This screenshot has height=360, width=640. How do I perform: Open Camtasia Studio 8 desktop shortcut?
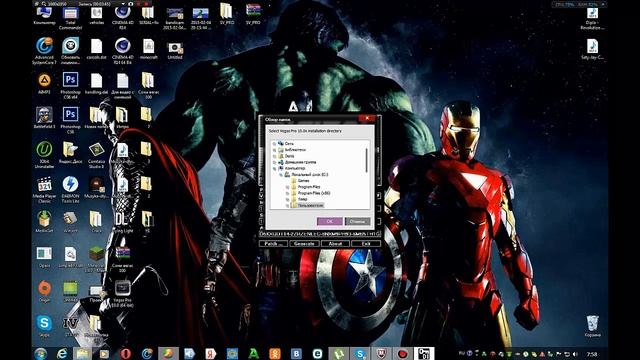tap(96, 154)
